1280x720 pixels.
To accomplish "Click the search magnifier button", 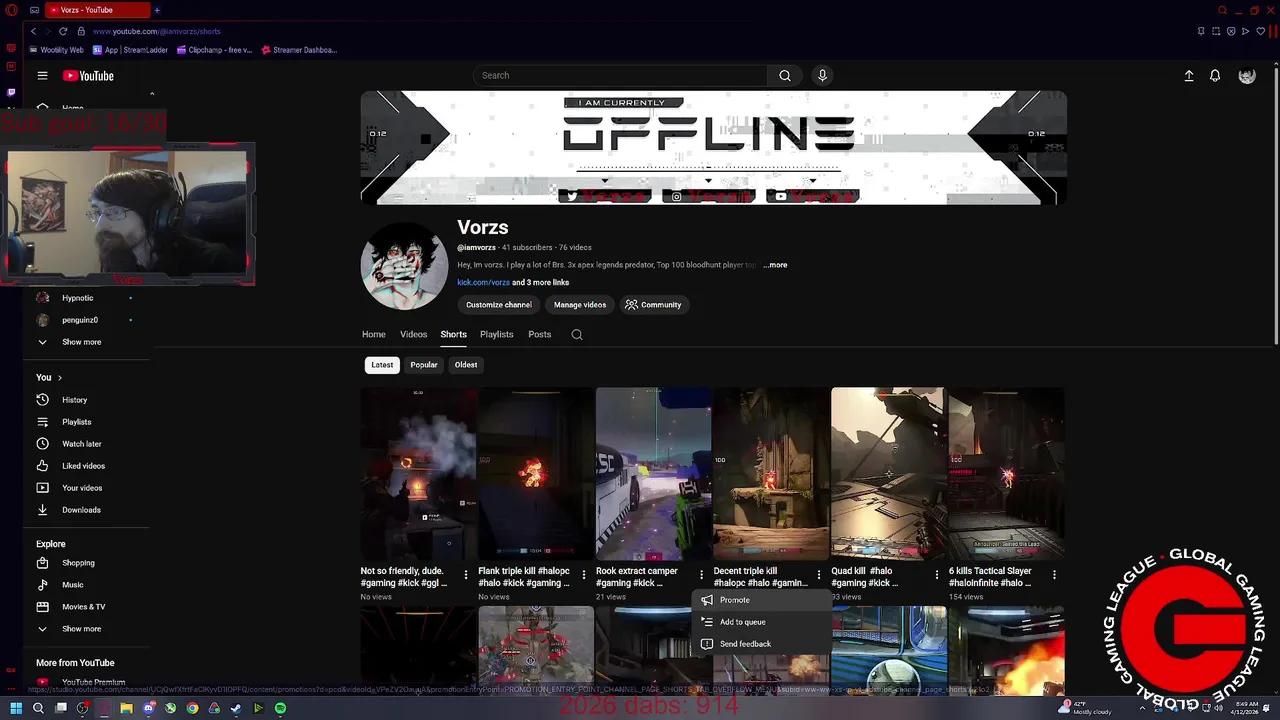I will click(785, 75).
